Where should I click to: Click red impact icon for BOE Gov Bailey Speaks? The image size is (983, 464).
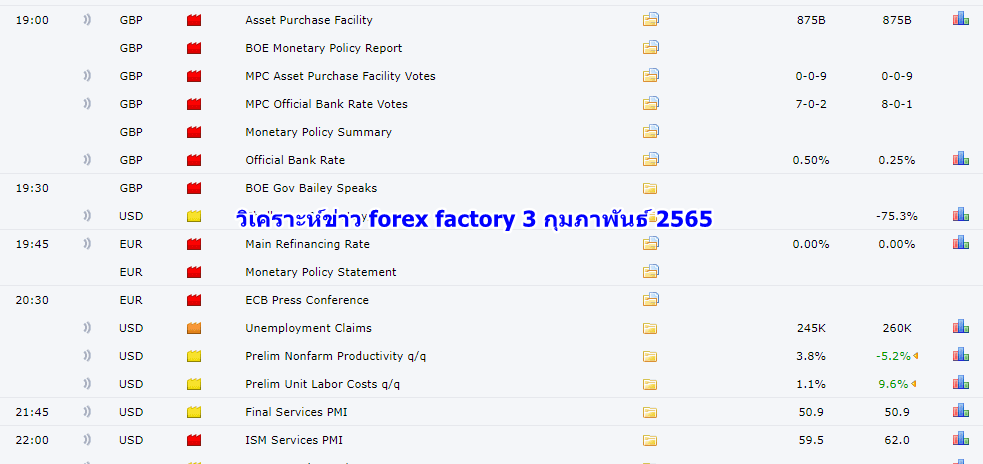click(194, 188)
